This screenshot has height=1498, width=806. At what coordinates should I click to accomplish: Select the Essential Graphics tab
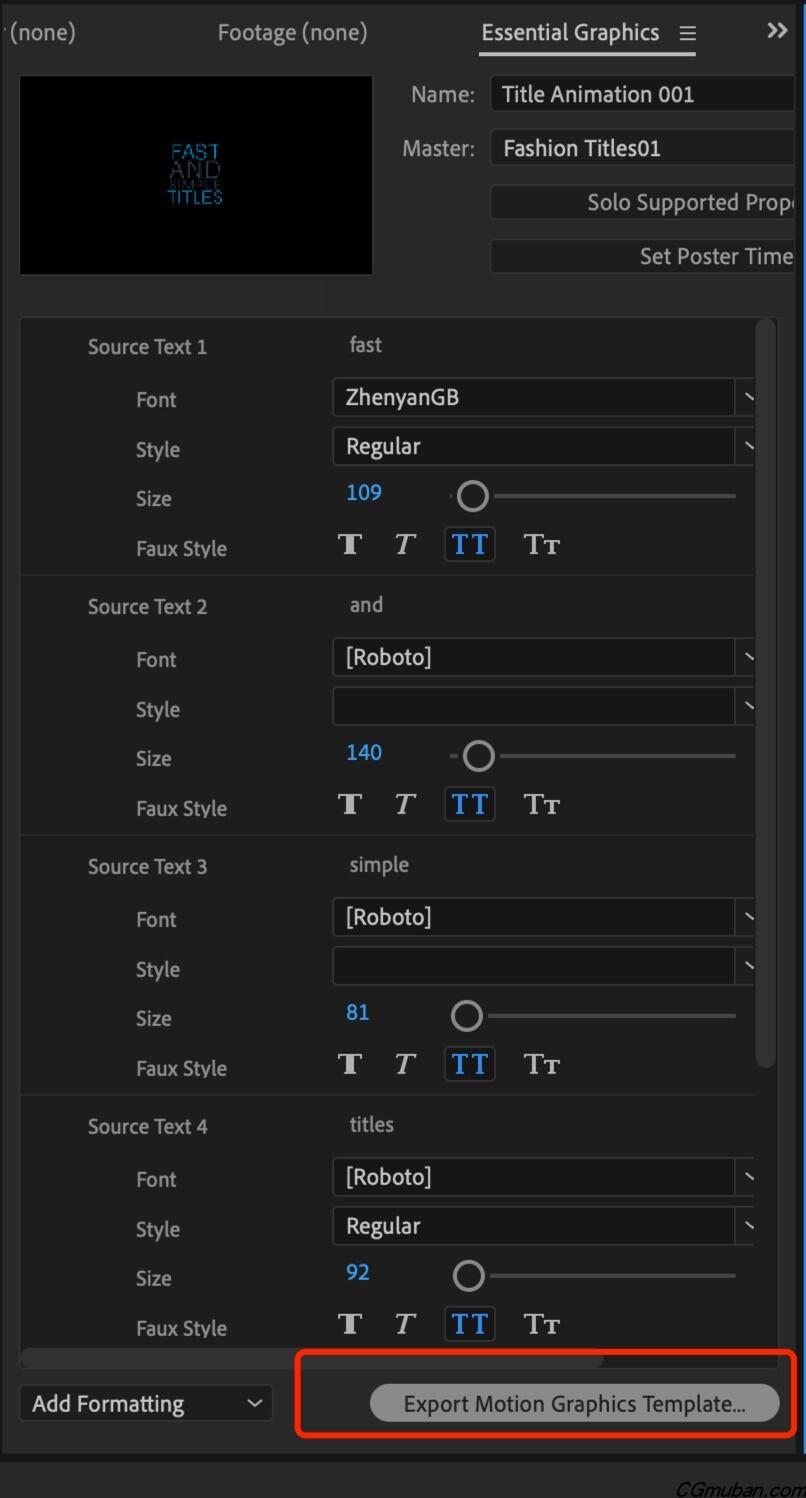pos(570,33)
